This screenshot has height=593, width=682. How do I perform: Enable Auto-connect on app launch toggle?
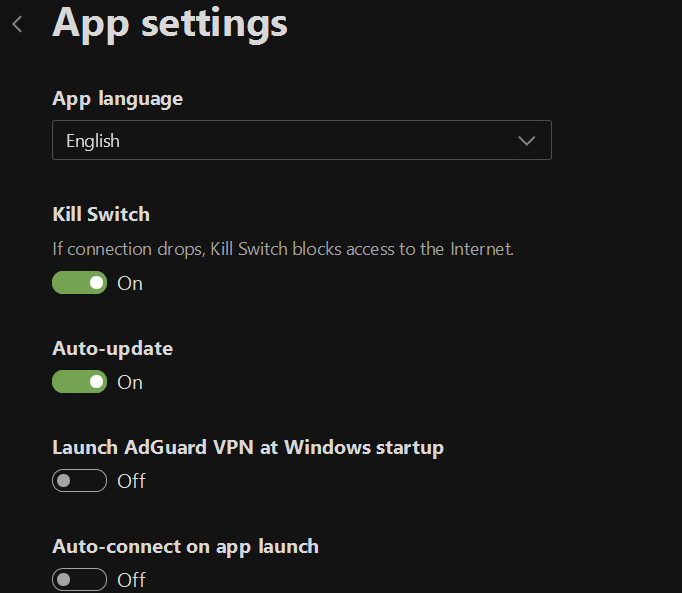80,579
